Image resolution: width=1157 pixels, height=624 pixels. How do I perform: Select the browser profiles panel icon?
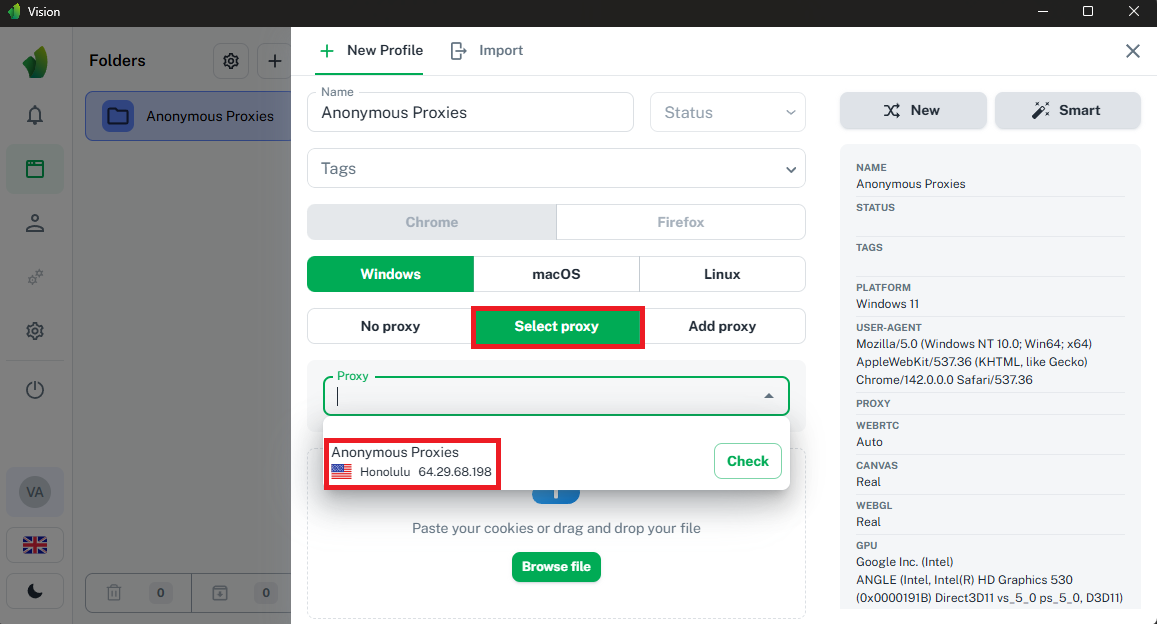34,168
